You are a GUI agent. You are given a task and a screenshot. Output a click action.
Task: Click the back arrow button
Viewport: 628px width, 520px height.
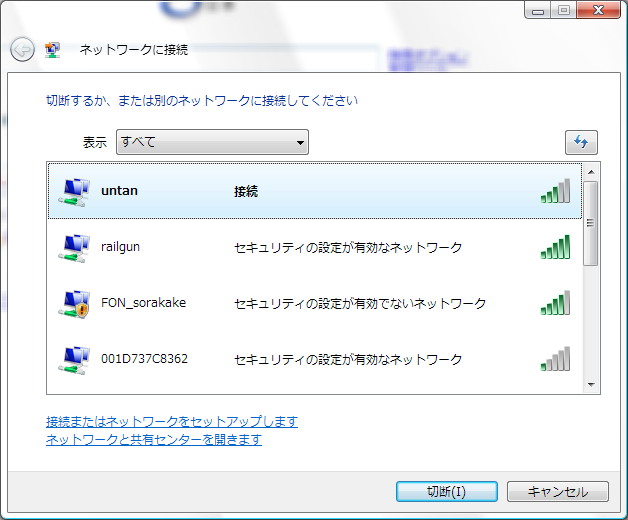[x=22, y=49]
